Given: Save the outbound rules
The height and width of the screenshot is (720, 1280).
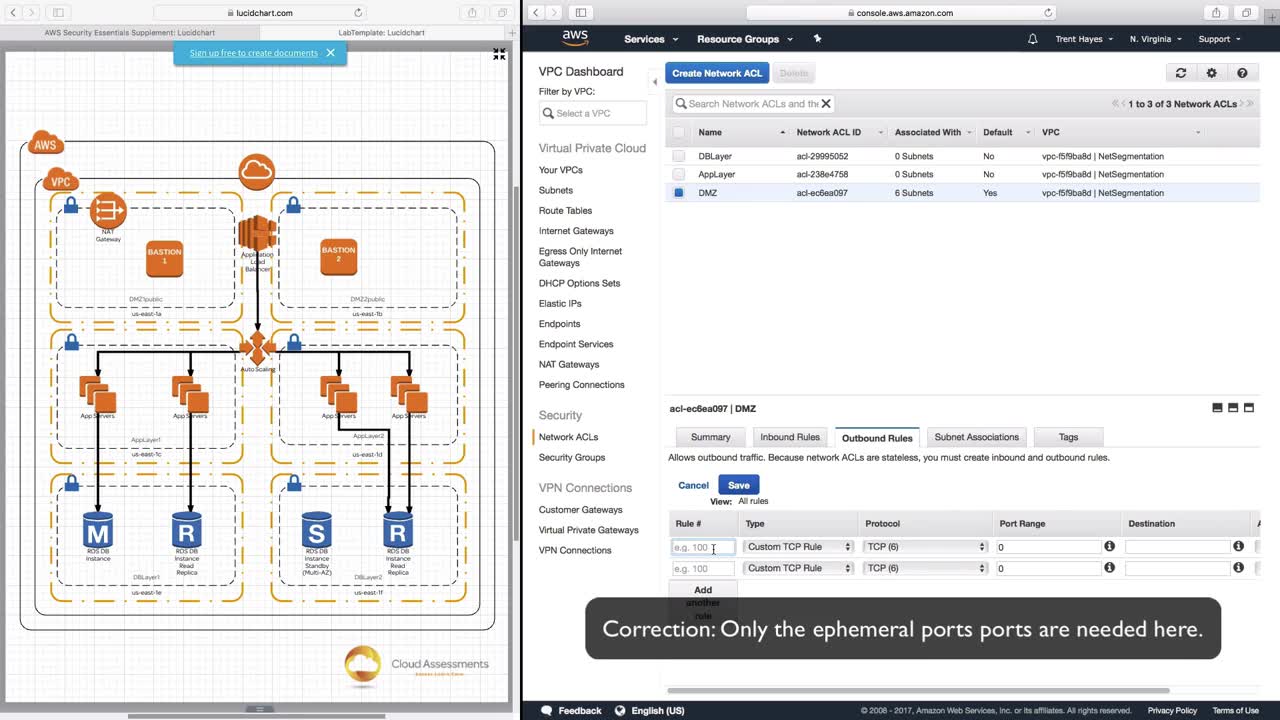Looking at the screenshot, I should pos(739,485).
